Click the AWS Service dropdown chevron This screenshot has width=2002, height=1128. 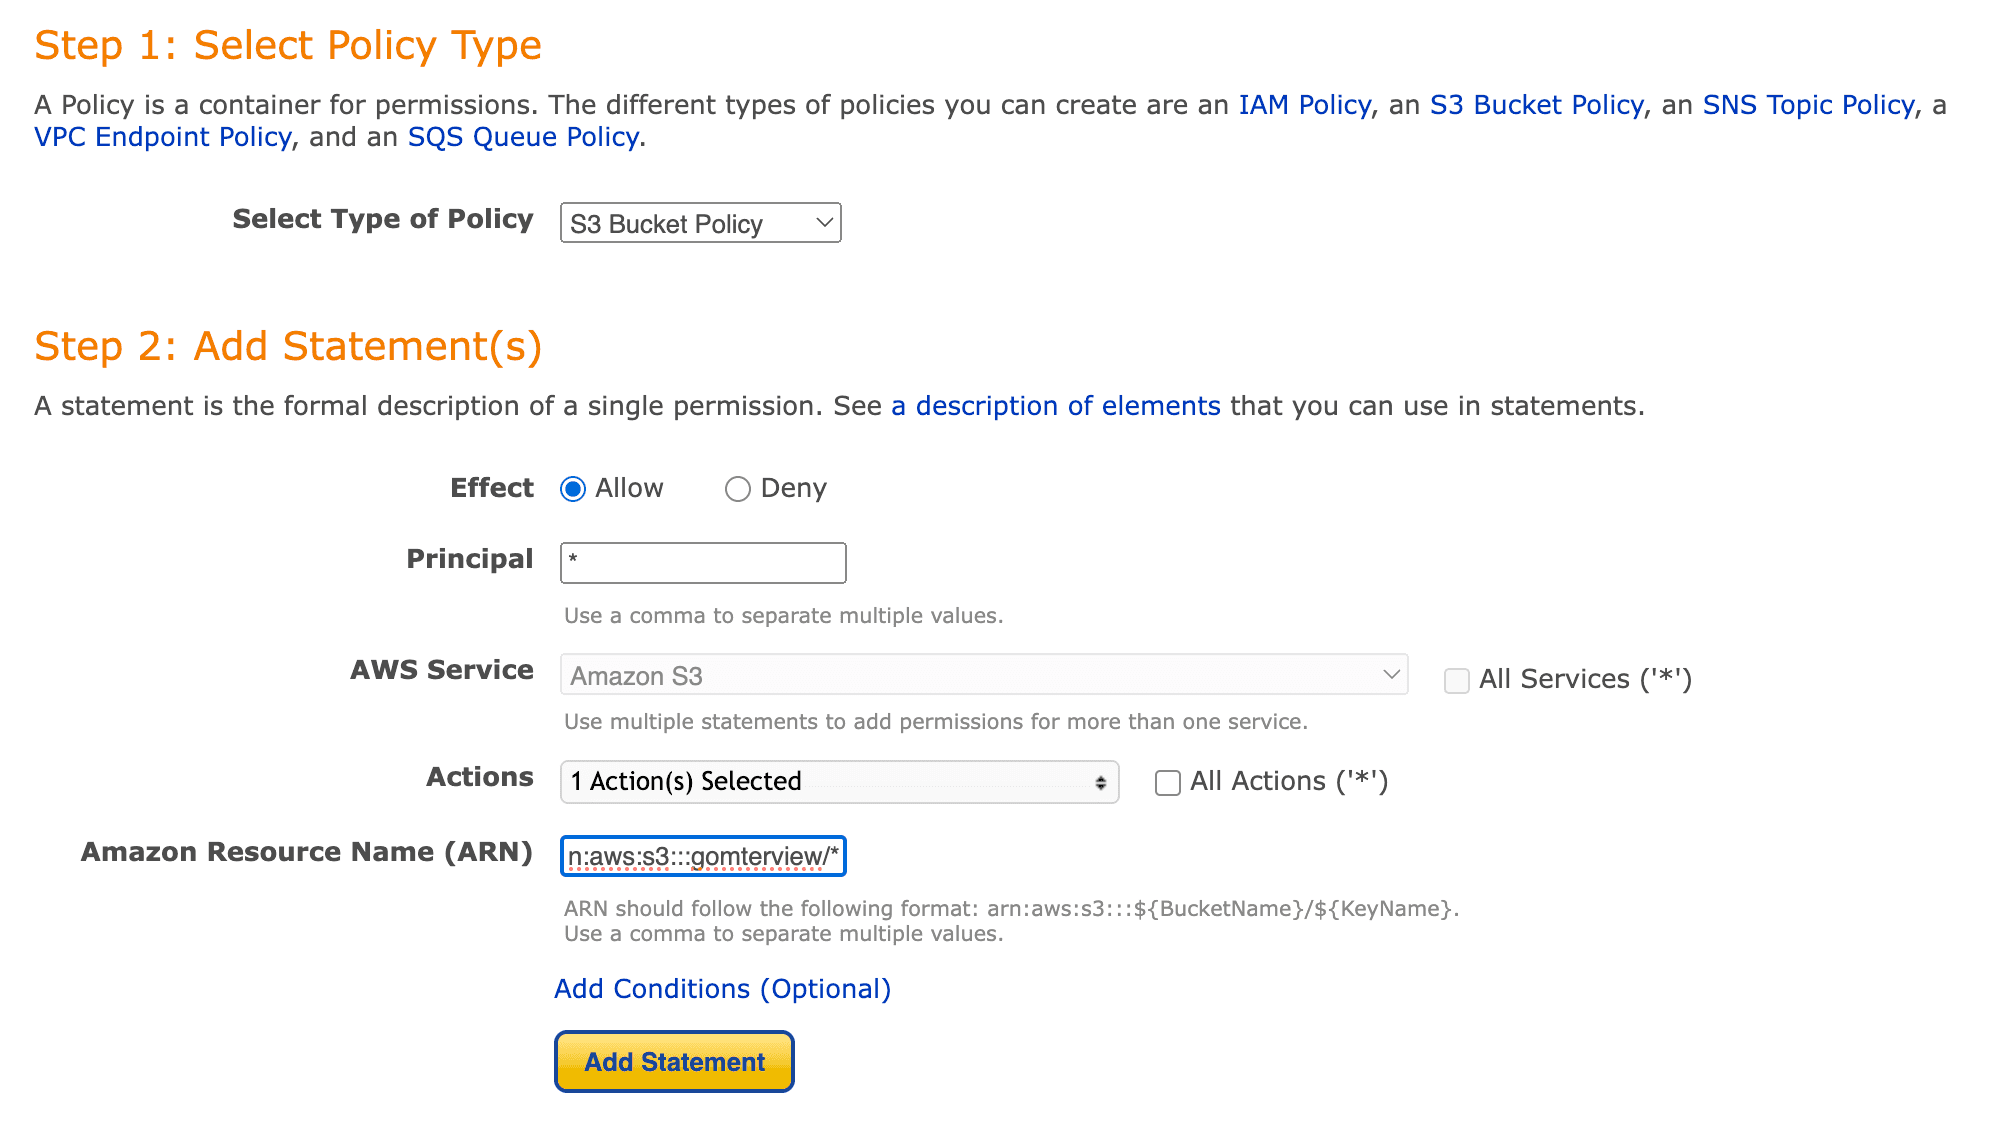1390,675
